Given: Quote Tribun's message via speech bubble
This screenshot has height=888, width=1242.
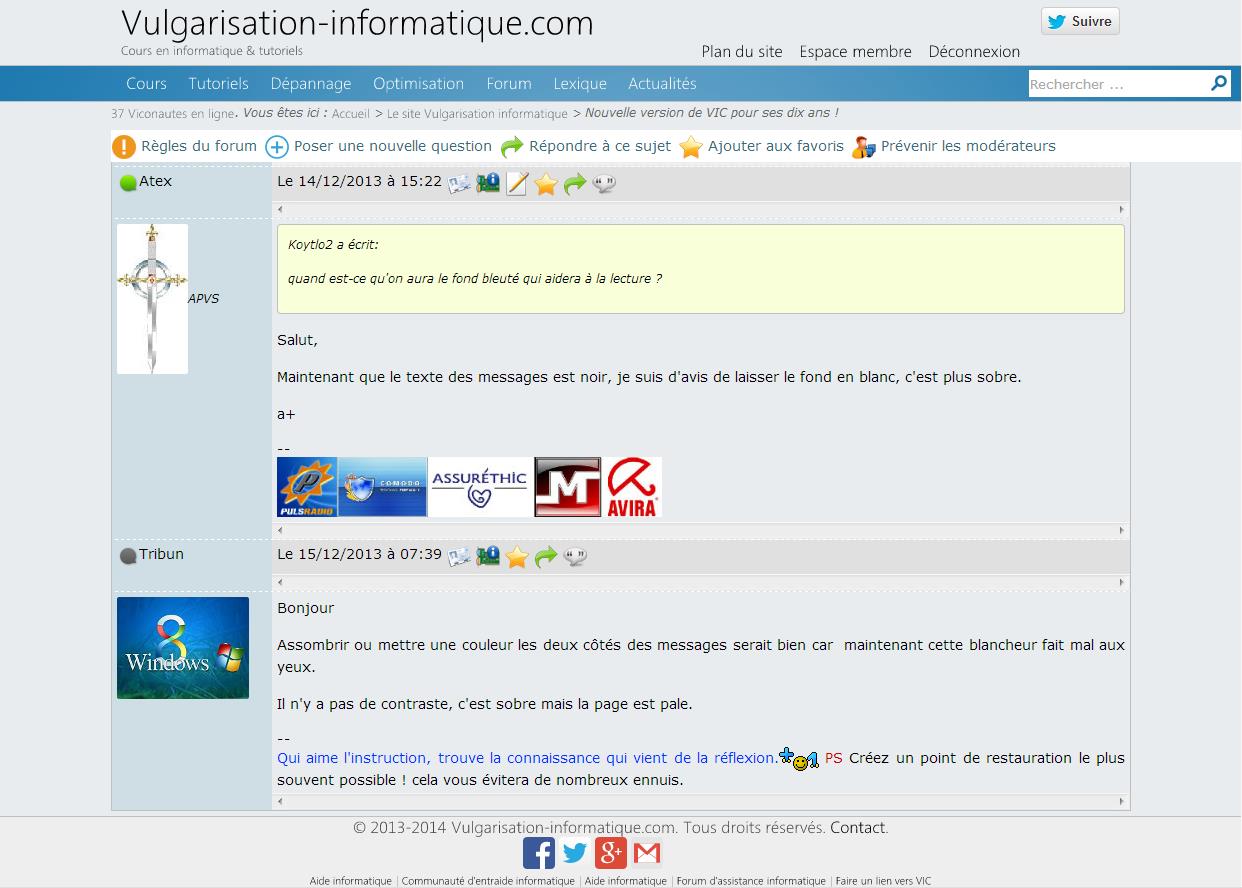Looking at the screenshot, I should [575, 557].
